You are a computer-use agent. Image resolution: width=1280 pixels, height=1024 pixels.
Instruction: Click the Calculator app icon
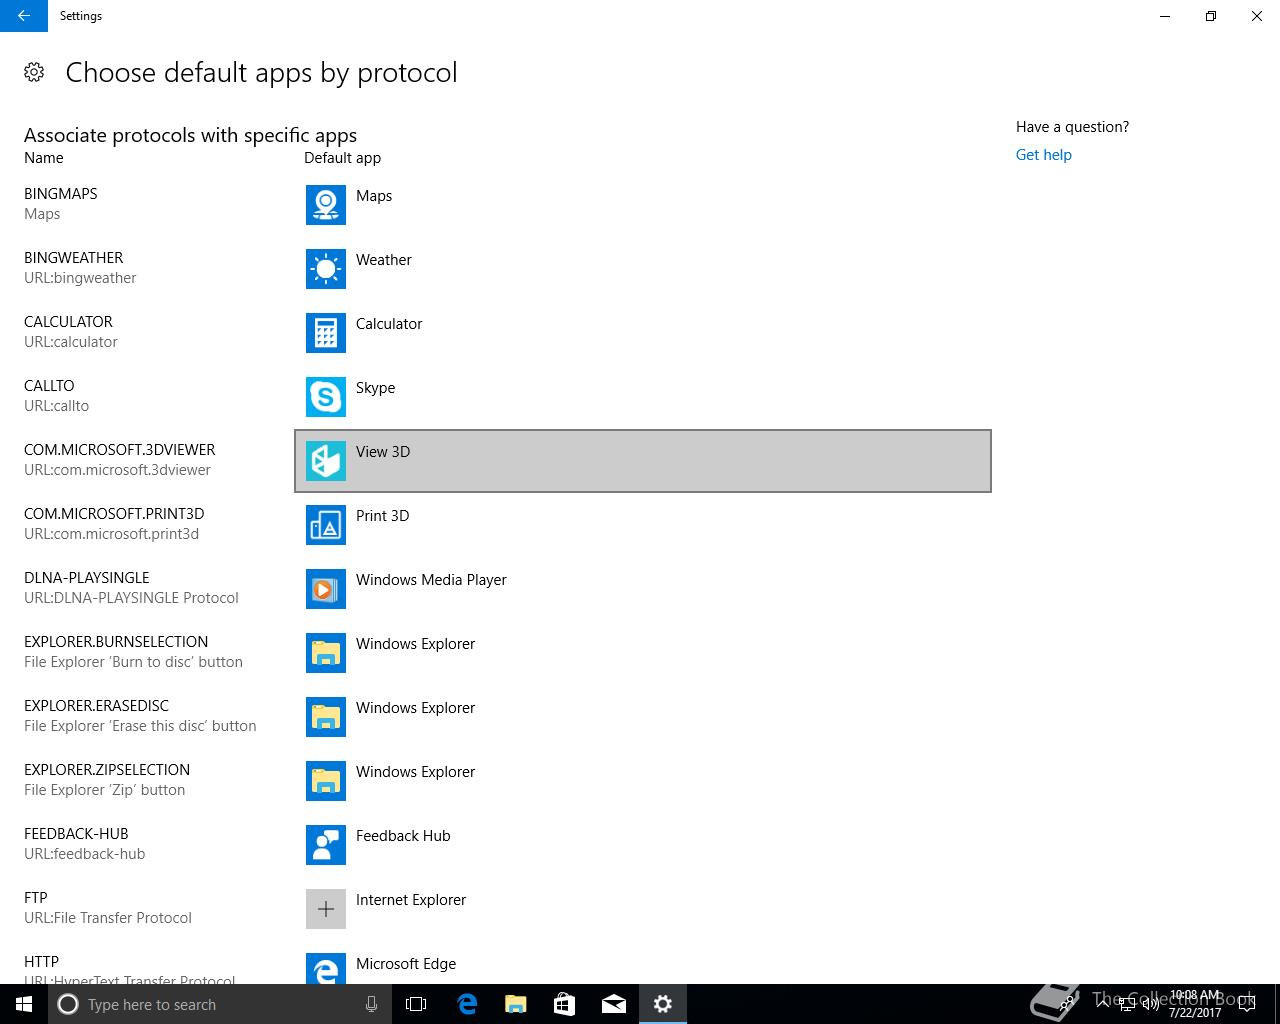326,333
